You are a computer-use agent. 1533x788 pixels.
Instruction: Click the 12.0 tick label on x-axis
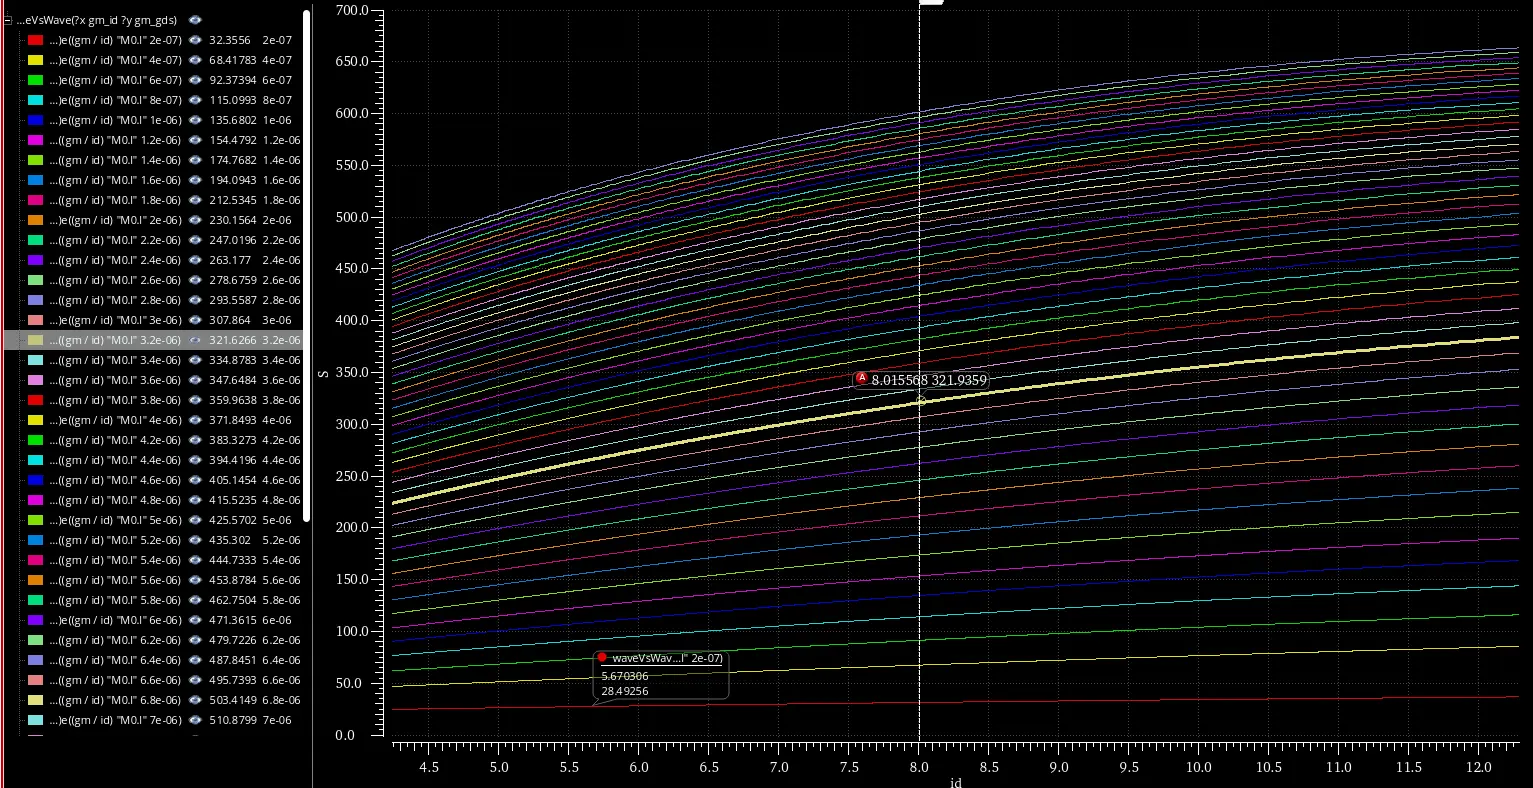tap(1478, 767)
